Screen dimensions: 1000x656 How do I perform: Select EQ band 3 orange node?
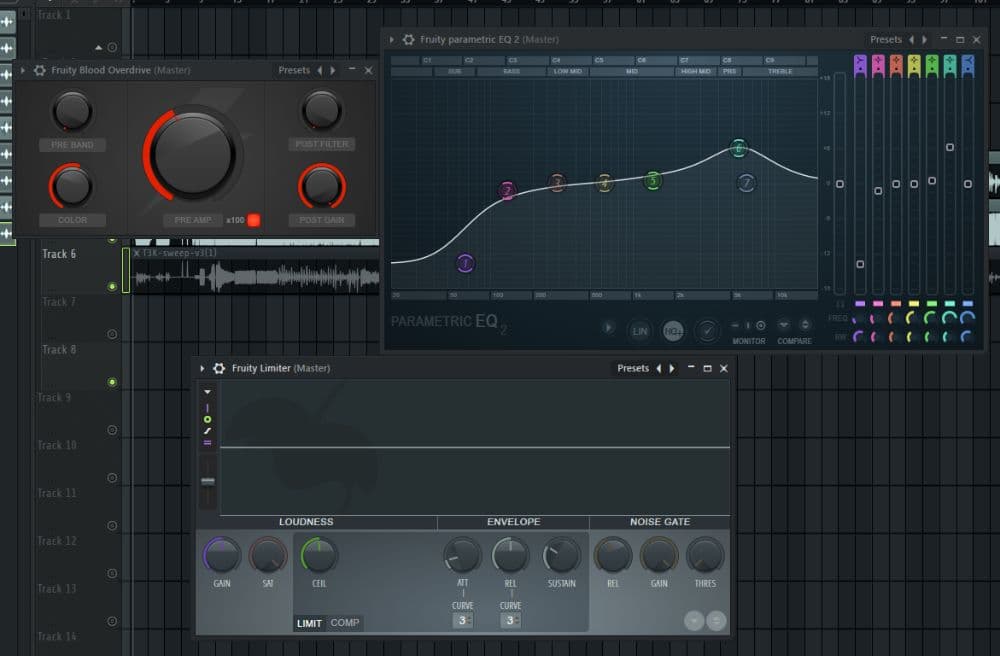tap(557, 183)
